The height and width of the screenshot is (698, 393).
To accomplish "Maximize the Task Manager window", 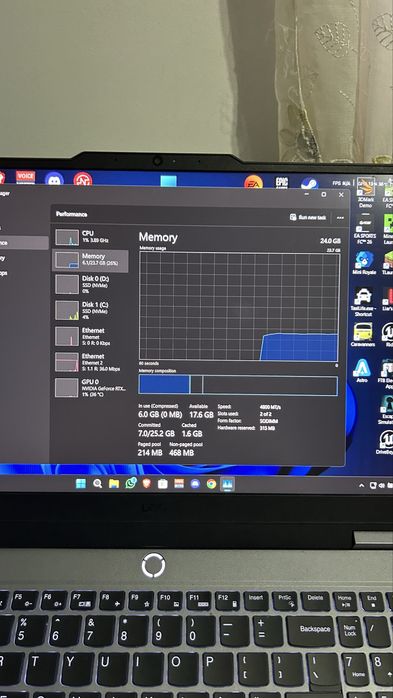I will pos(324,195).
